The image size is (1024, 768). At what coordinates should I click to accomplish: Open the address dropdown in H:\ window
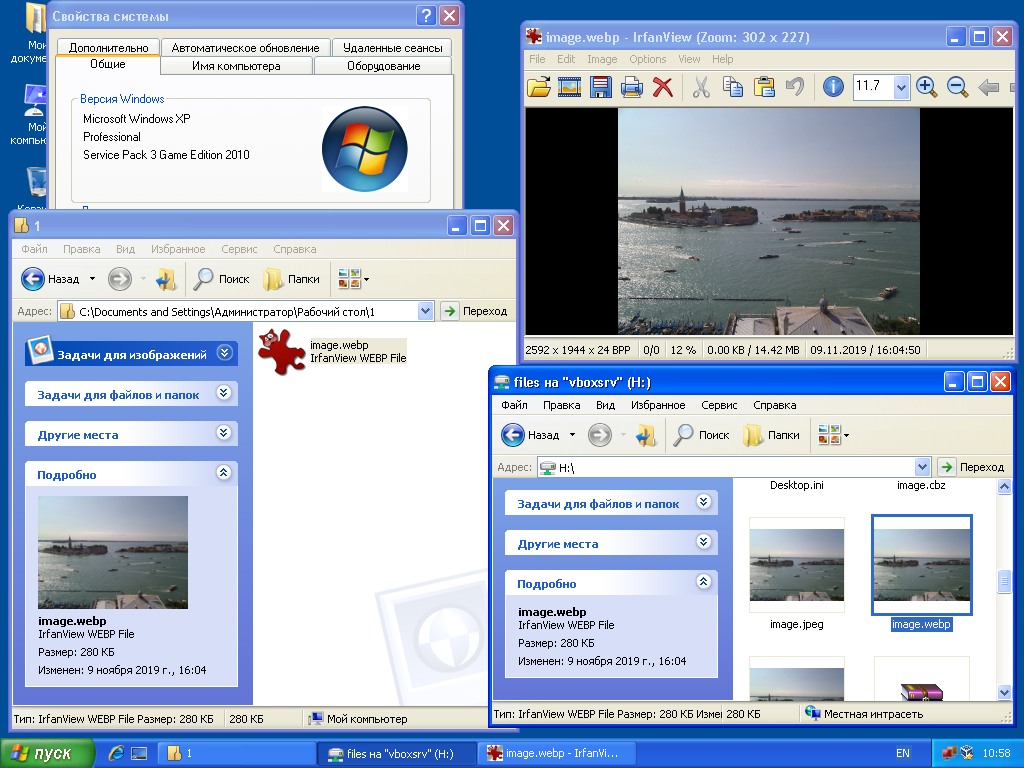click(x=922, y=467)
